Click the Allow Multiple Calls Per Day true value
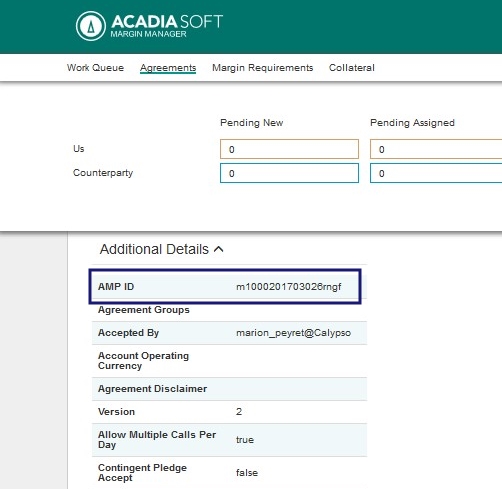Viewport: 502px width, 489px height. (x=245, y=440)
